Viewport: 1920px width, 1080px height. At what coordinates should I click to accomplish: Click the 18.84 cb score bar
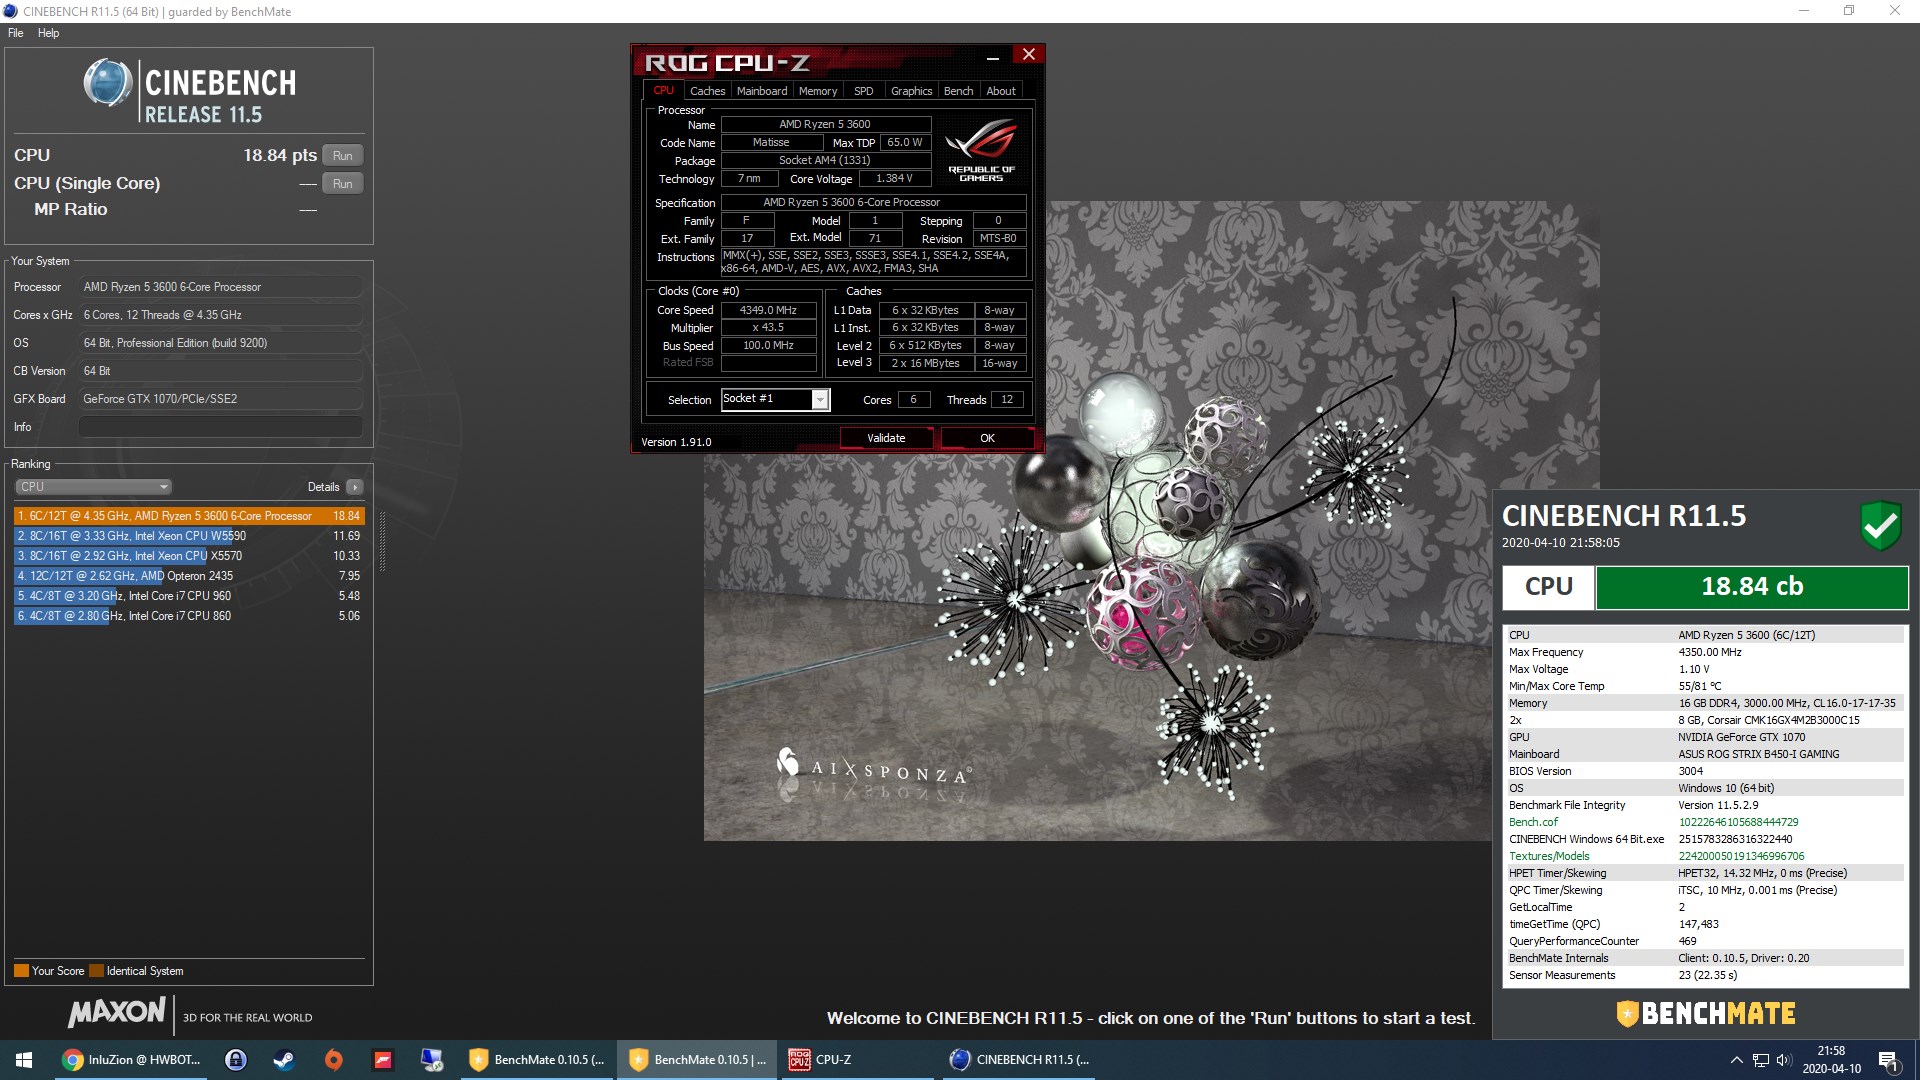(1752, 587)
